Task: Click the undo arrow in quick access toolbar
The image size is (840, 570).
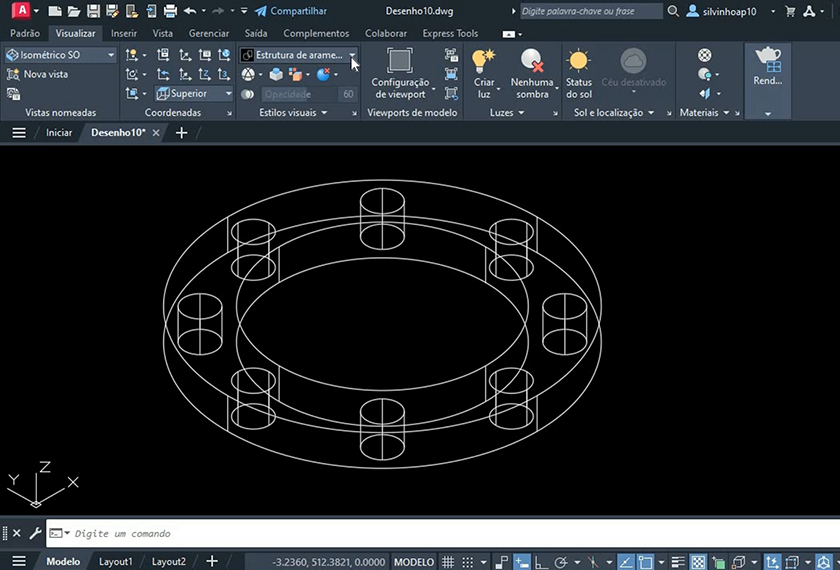Action: tap(190, 11)
